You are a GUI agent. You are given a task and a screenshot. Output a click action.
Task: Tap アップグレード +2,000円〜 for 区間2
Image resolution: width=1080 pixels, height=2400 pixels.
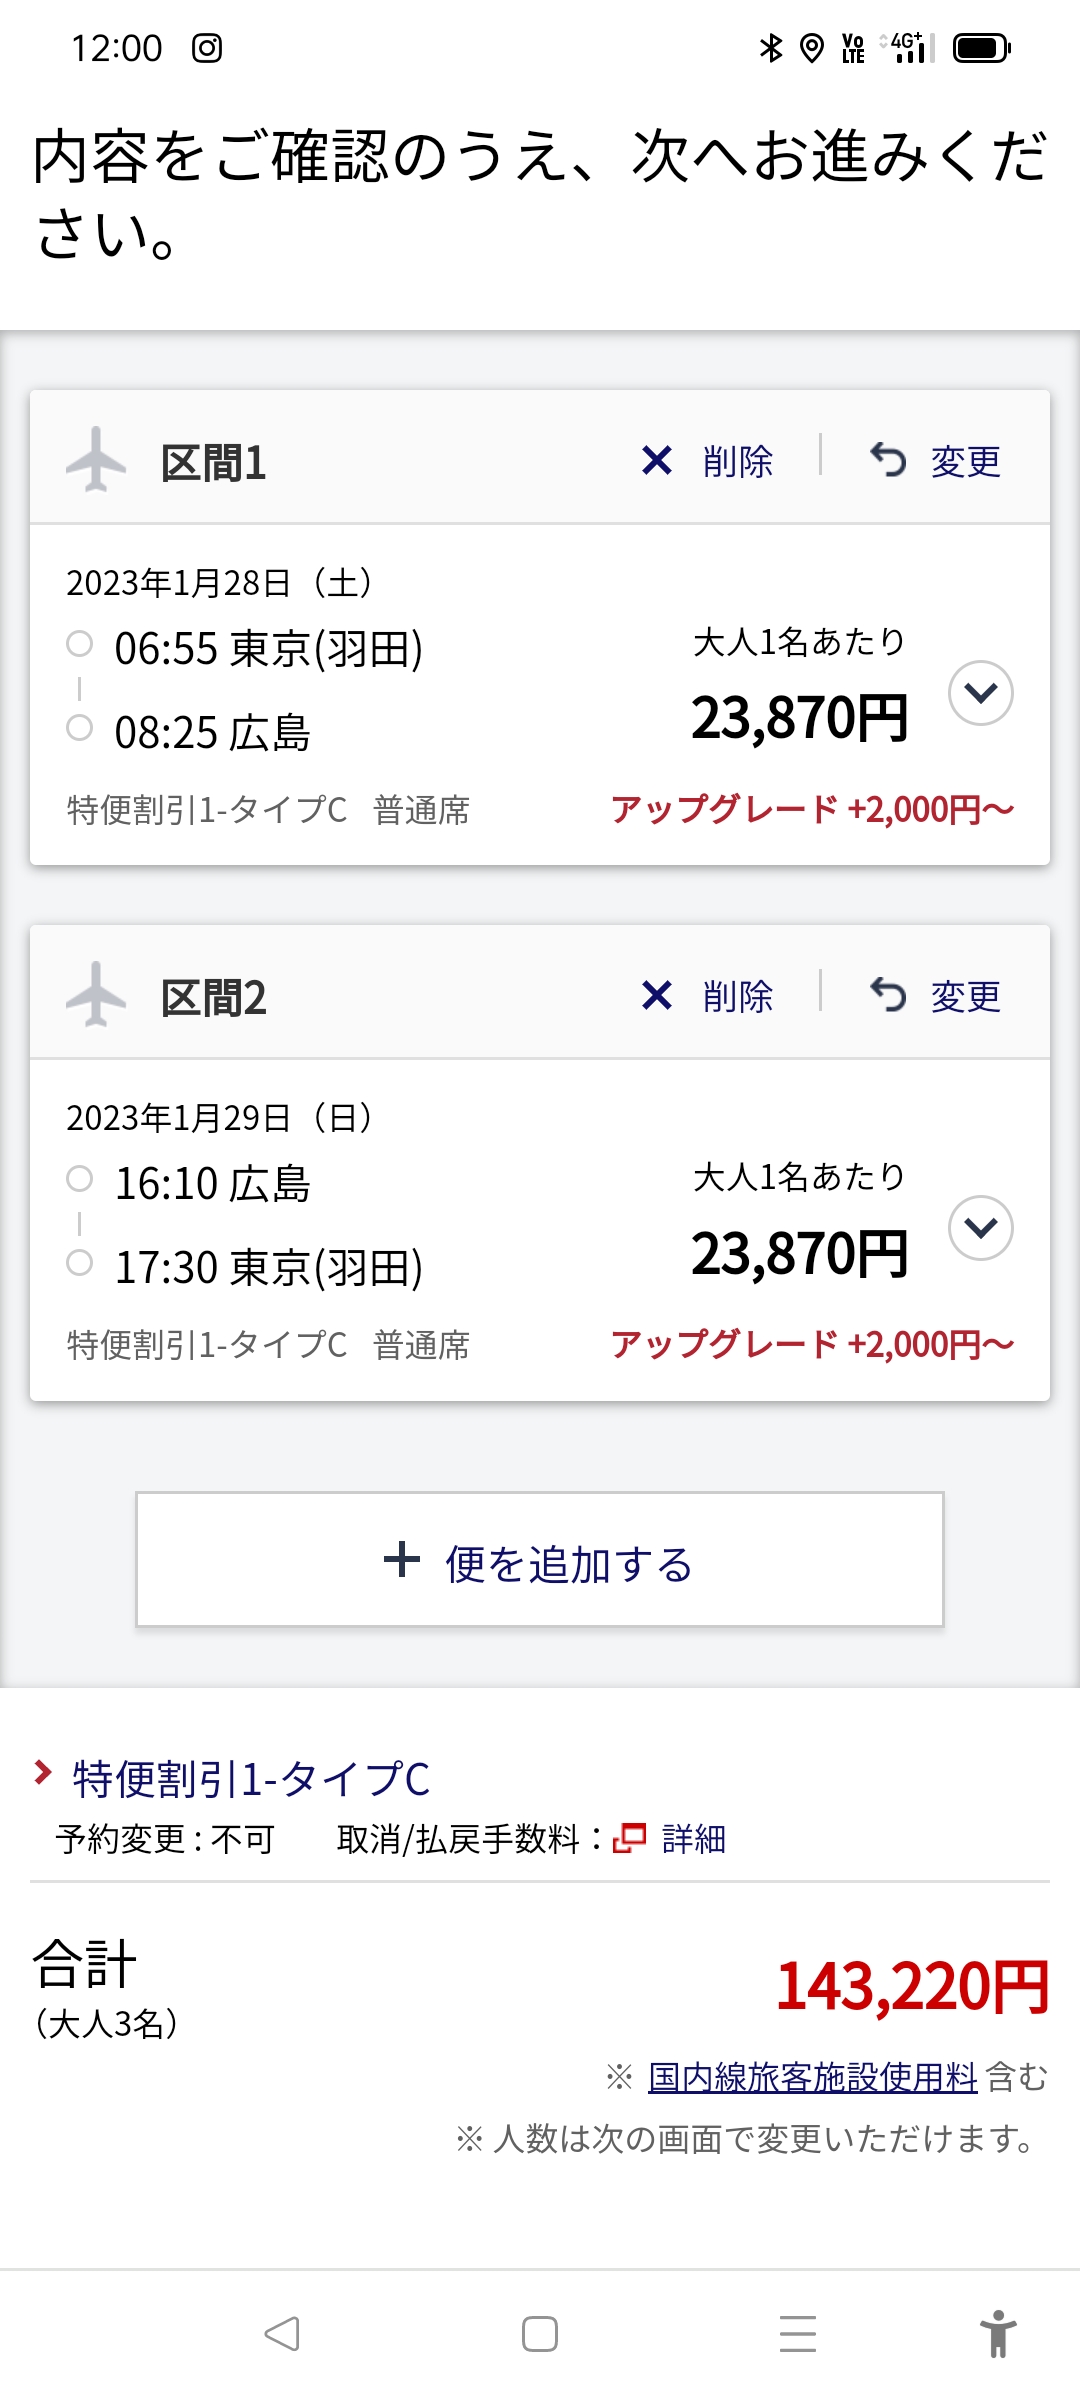click(812, 1344)
